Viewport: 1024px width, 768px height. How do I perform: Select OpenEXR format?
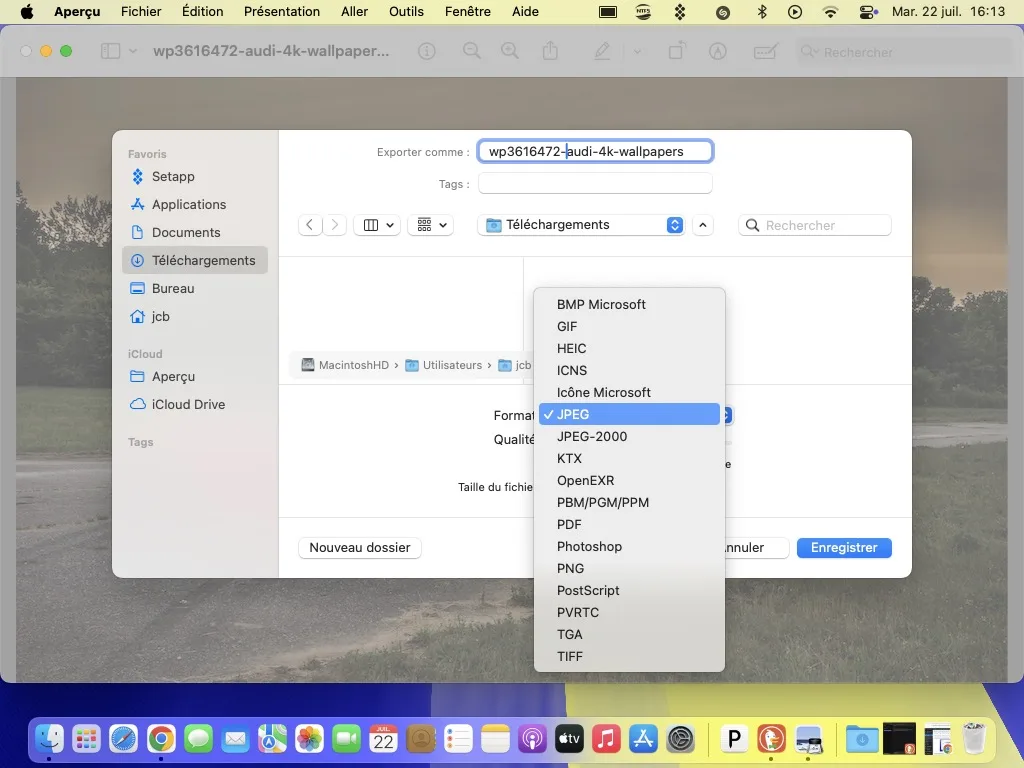click(x=629, y=481)
